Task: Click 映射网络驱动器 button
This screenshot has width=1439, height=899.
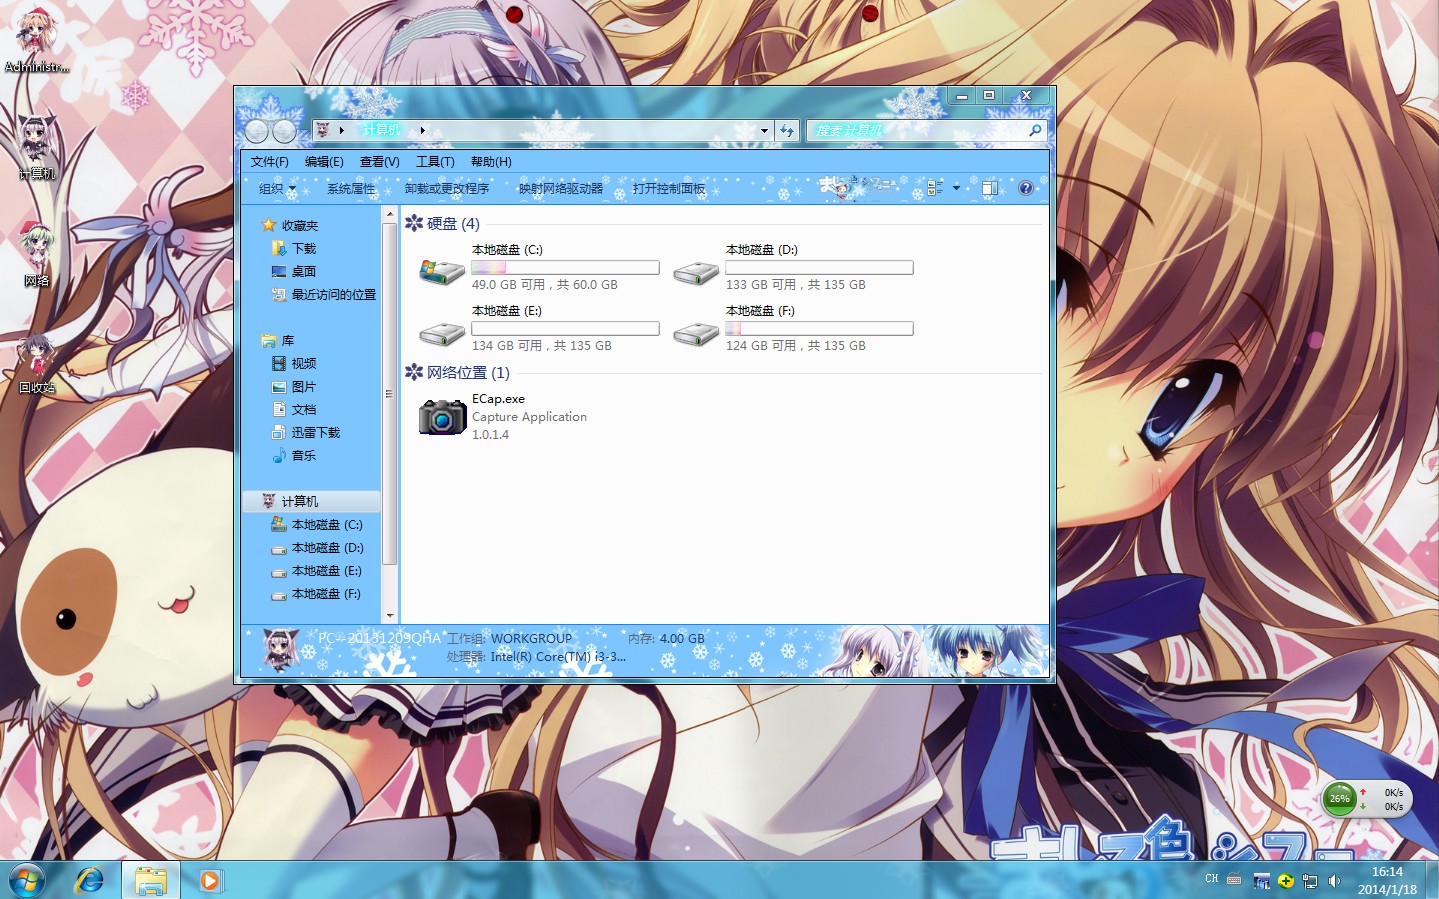Action: (x=561, y=188)
